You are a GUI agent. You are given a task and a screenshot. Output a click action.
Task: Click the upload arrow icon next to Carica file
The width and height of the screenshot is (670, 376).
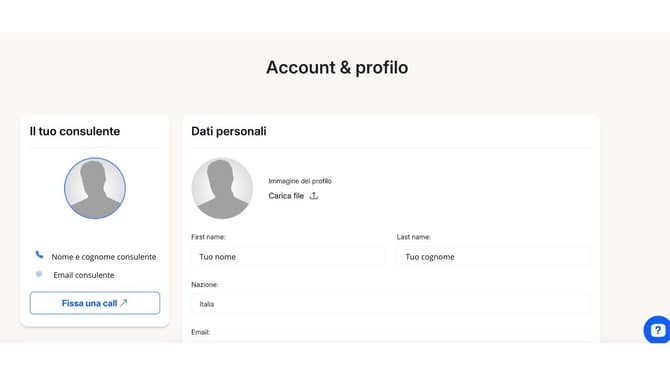pyautogui.click(x=314, y=196)
